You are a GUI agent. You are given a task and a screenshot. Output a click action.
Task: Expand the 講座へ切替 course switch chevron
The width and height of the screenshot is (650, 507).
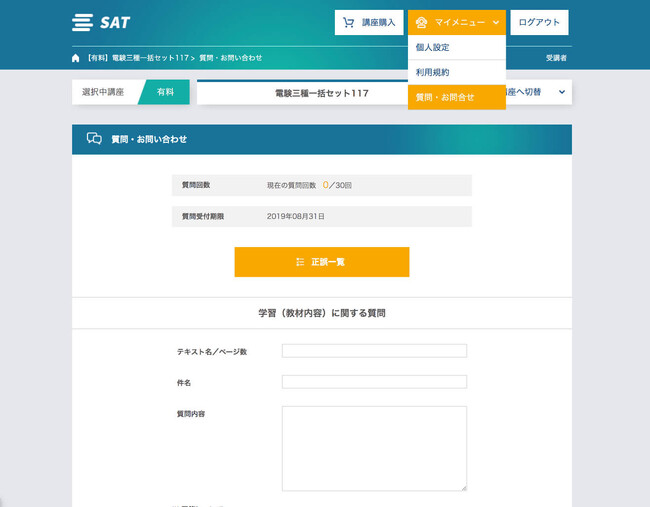(x=562, y=92)
